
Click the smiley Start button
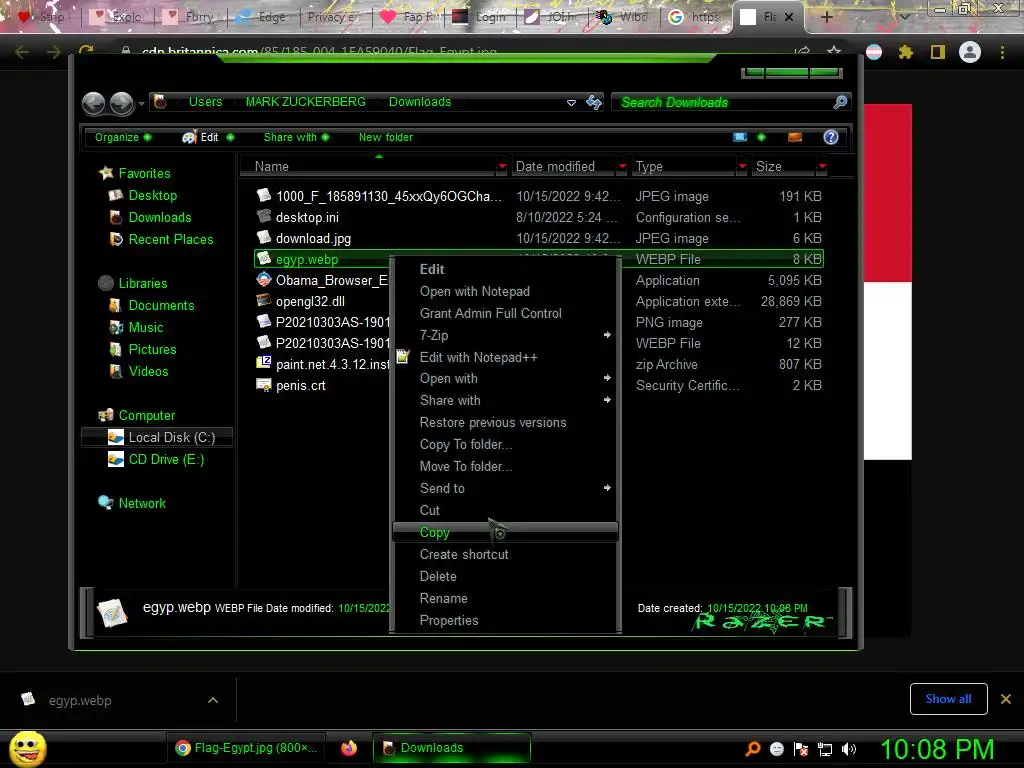click(27, 748)
